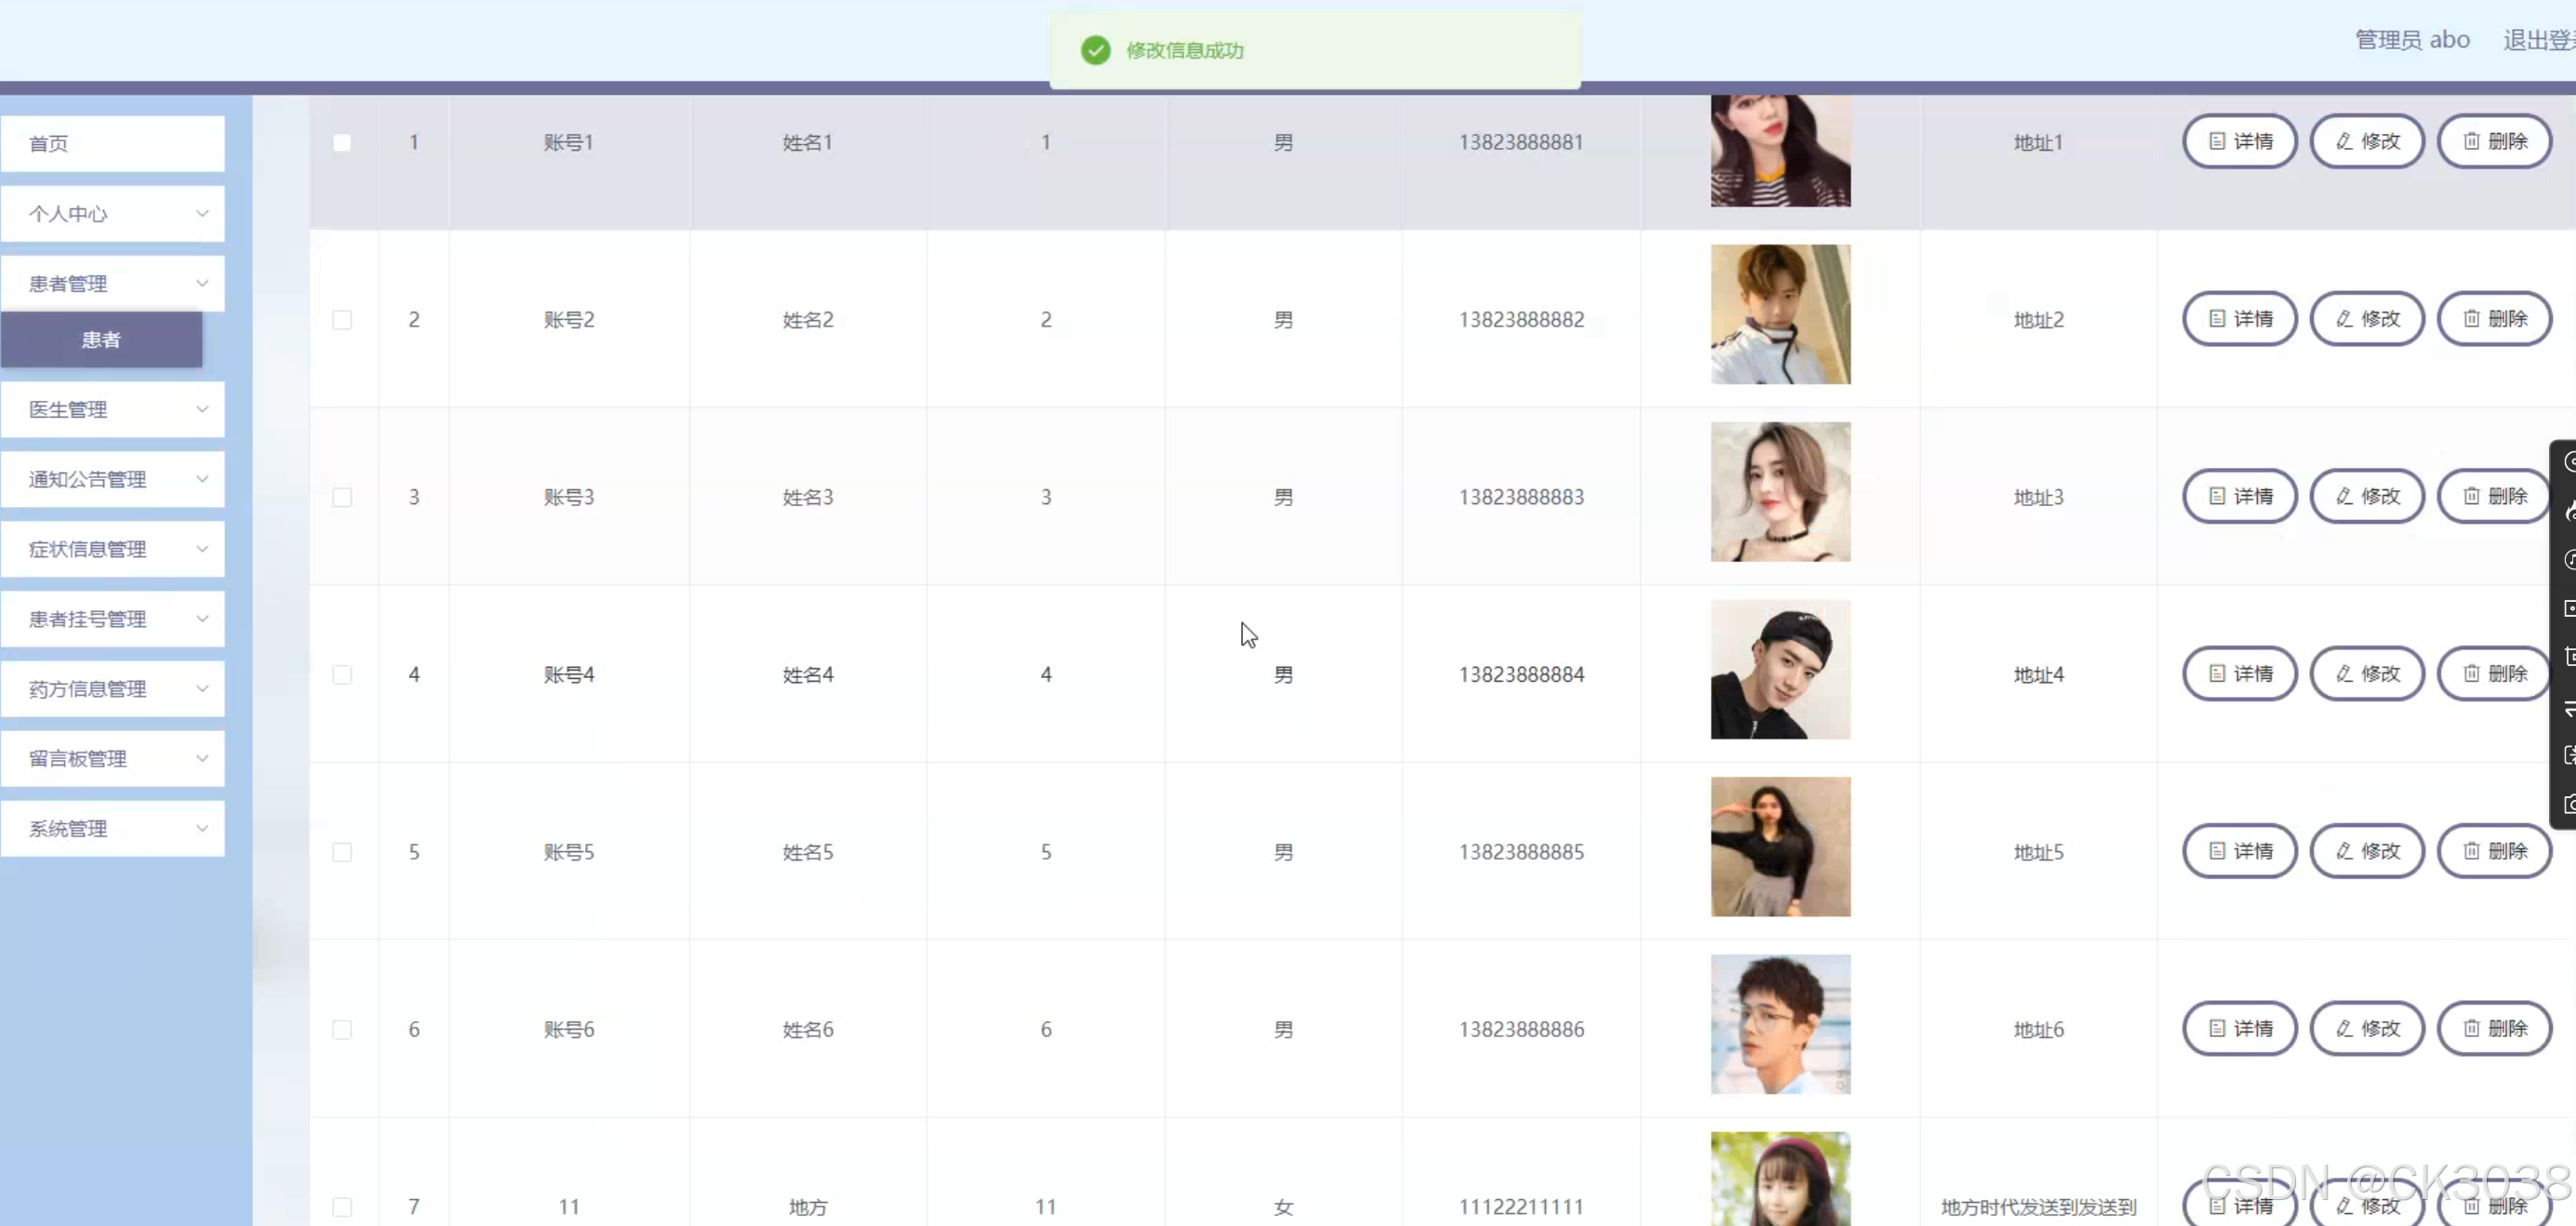Click the detail icon in the 账号1 row
Viewport: 2576px width, 1226px height.
pyautogui.click(x=2217, y=141)
